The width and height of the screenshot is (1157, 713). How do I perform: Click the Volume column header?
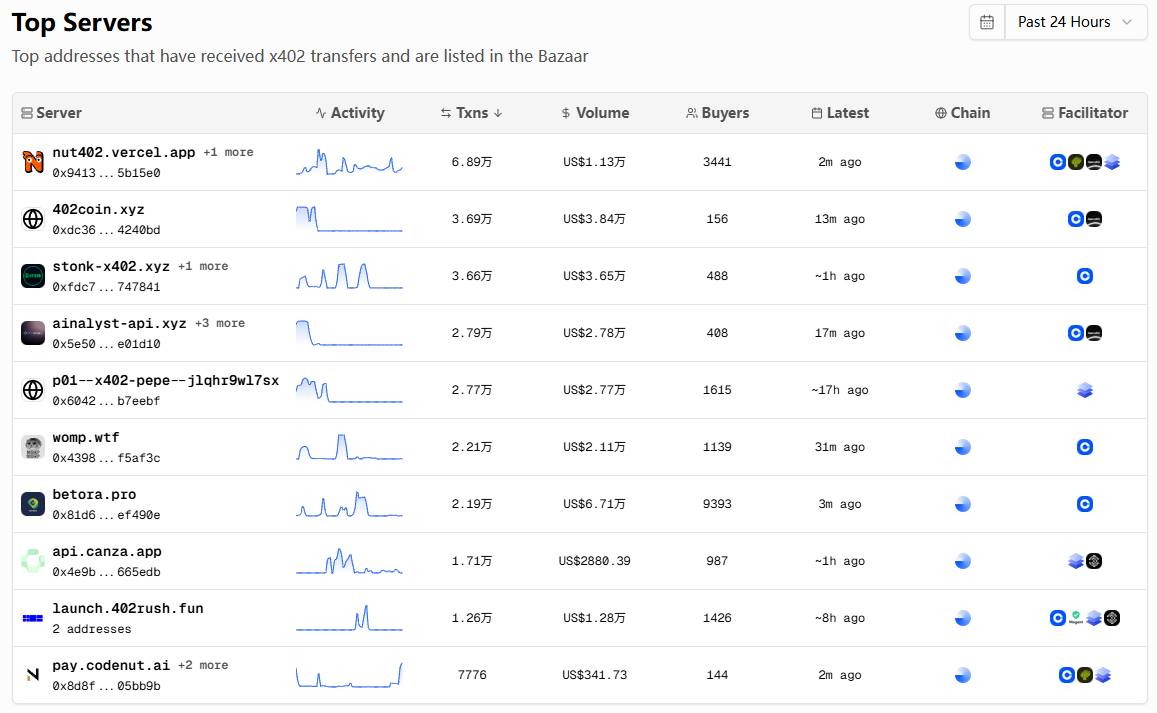(x=595, y=113)
